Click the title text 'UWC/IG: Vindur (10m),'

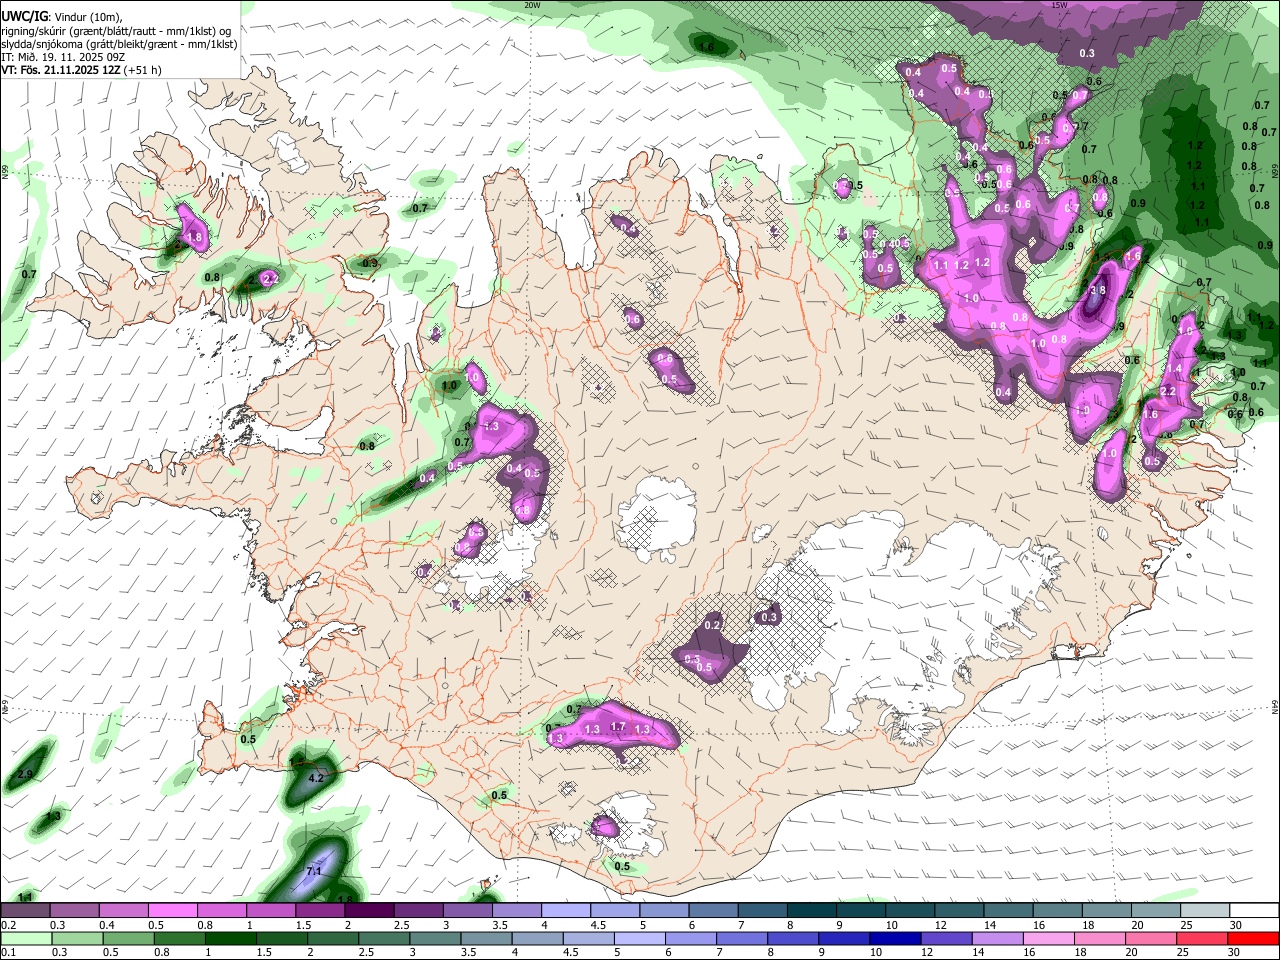tap(62, 16)
